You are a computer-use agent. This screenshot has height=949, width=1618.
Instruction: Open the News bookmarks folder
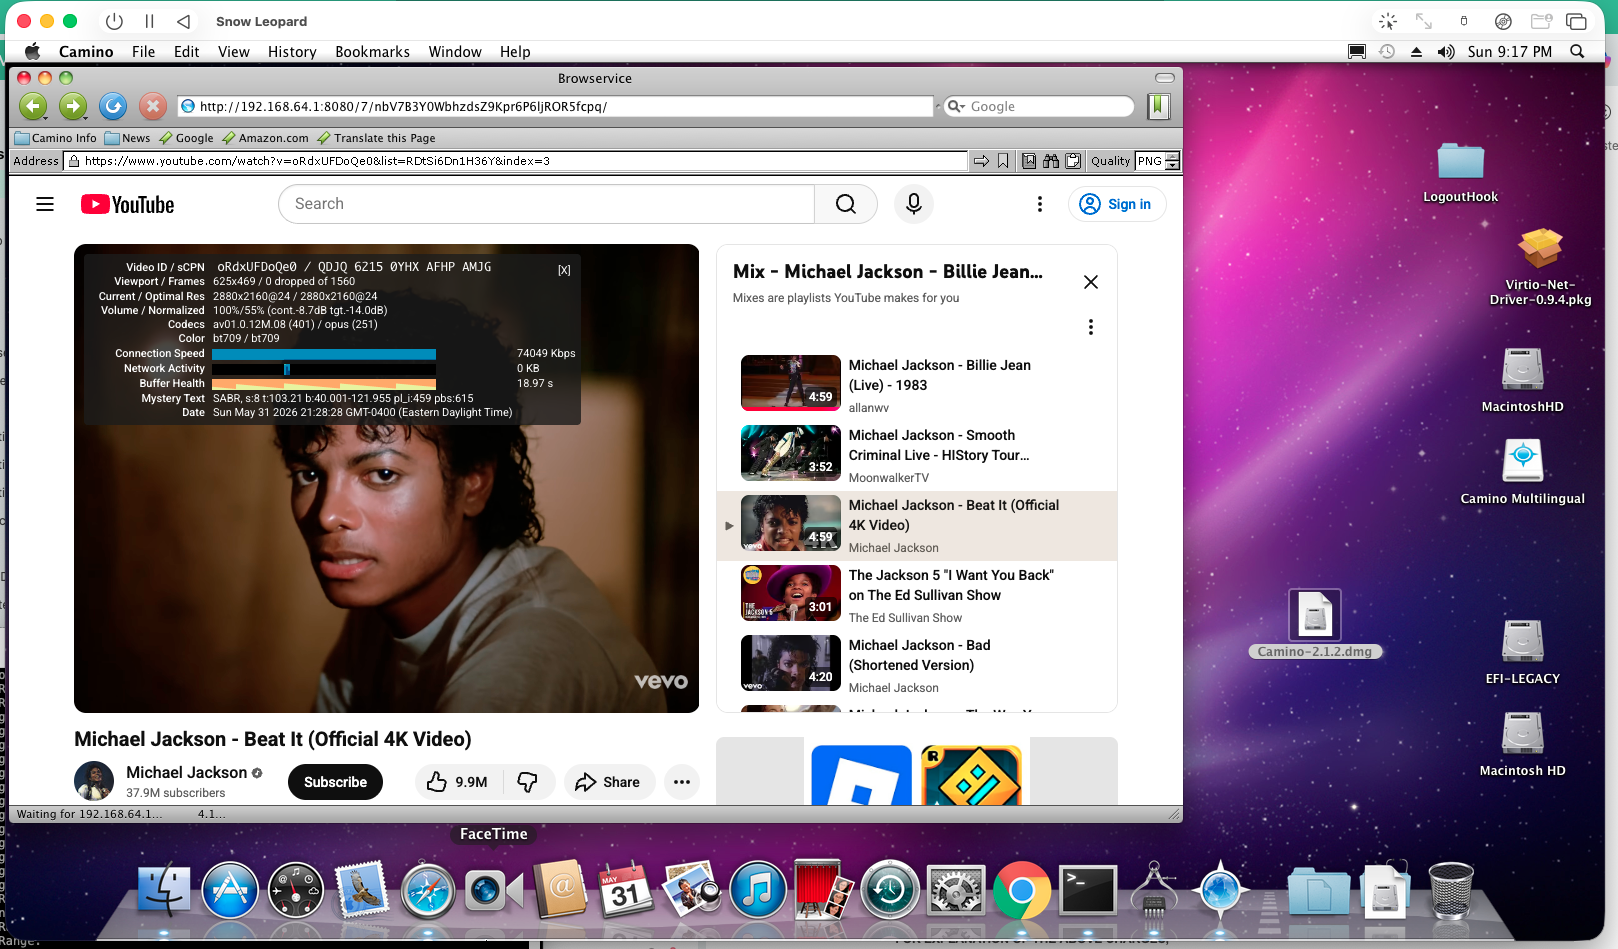click(127, 138)
